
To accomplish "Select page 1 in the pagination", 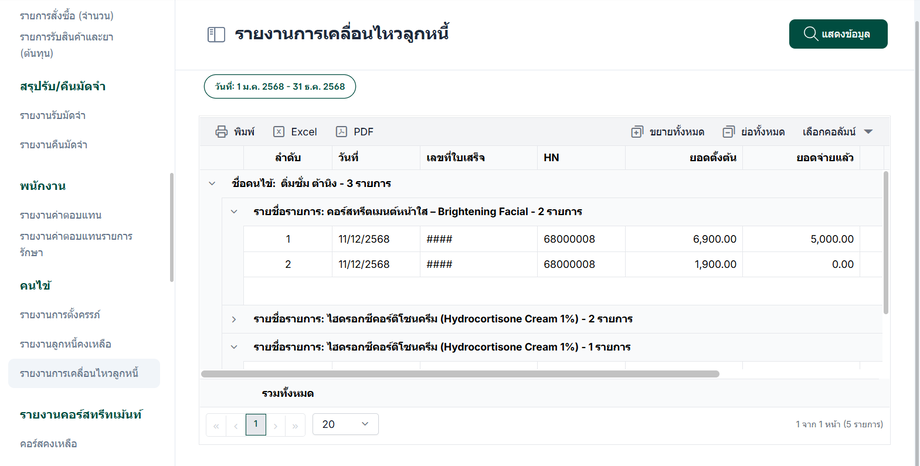I will click(x=256, y=425).
